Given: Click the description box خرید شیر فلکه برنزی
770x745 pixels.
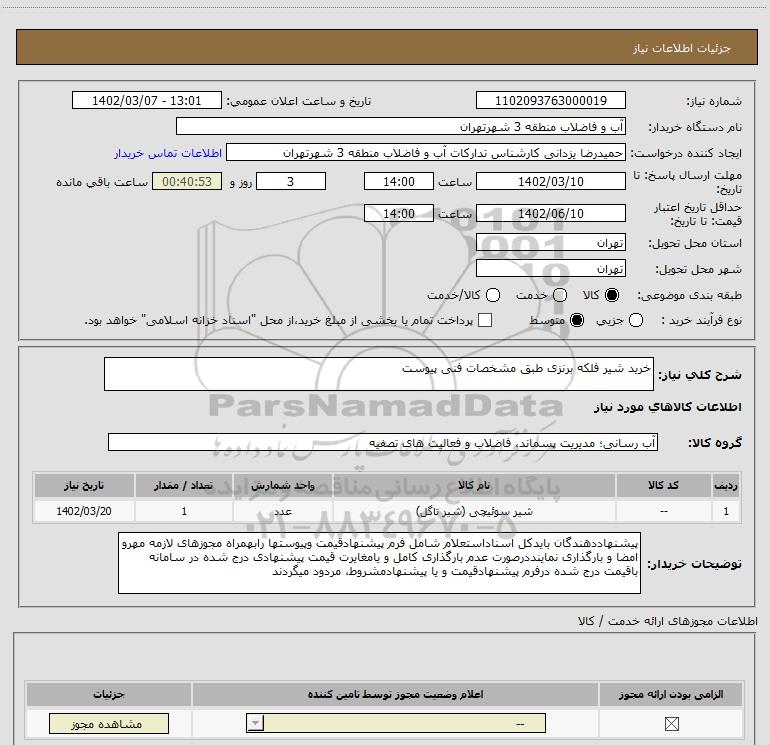Looking at the screenshot, I should point(379,374).
